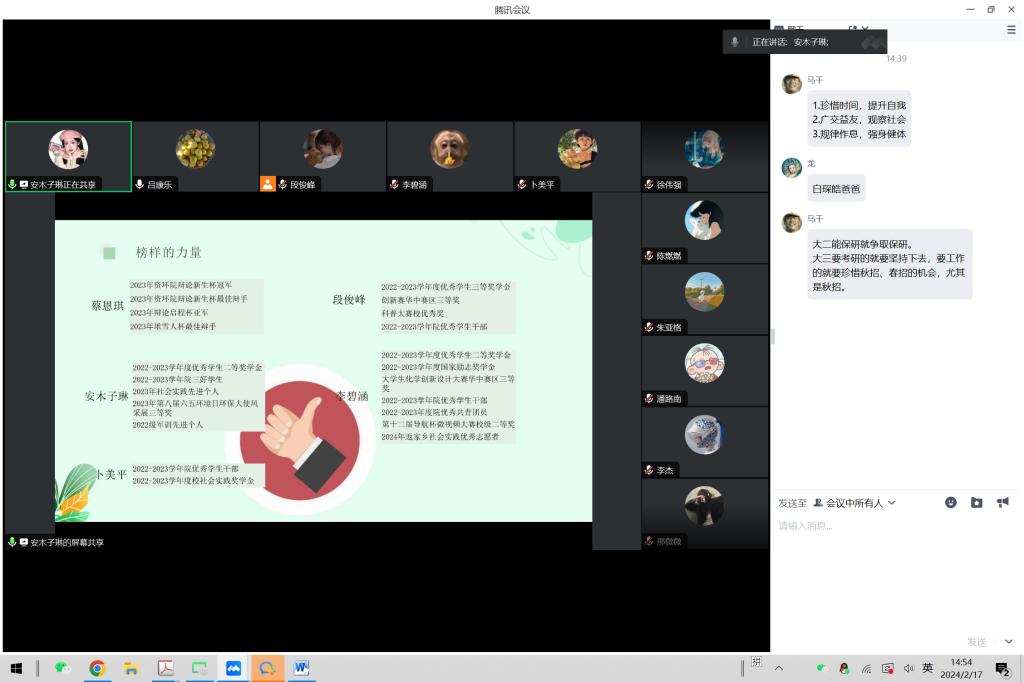Open Google Chrome from the taskbar
1024x682 pixels.
(x=97, y=668)
